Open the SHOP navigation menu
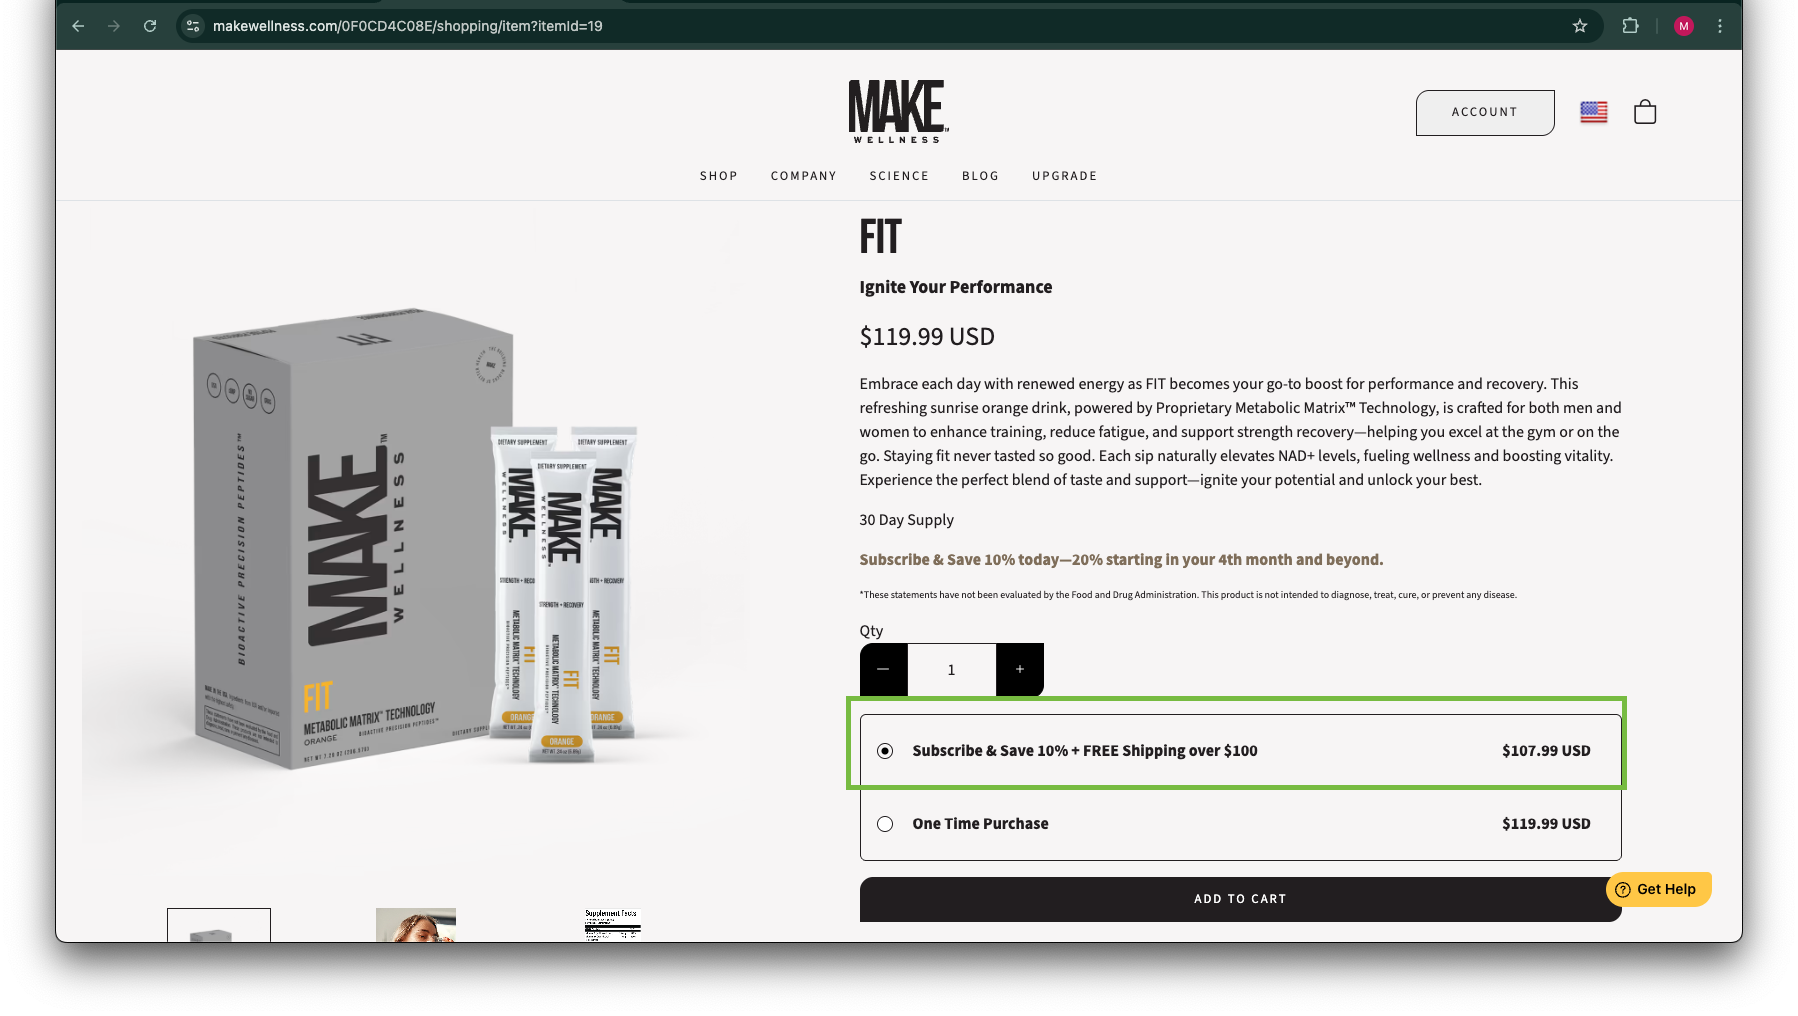This screenshot has width=1798, height=1016. (718, 176)
